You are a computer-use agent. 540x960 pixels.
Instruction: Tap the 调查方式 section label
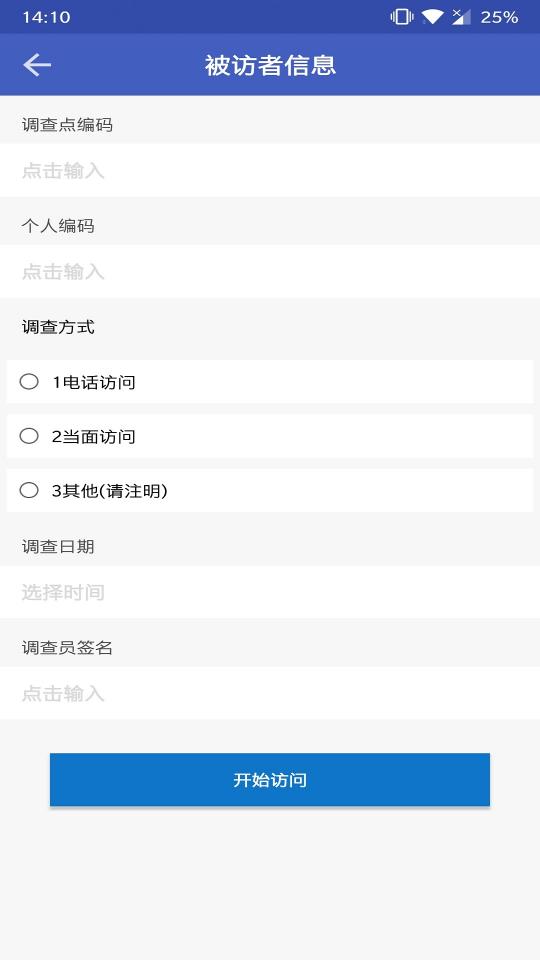pyautogui.click(x=58, y=327)
